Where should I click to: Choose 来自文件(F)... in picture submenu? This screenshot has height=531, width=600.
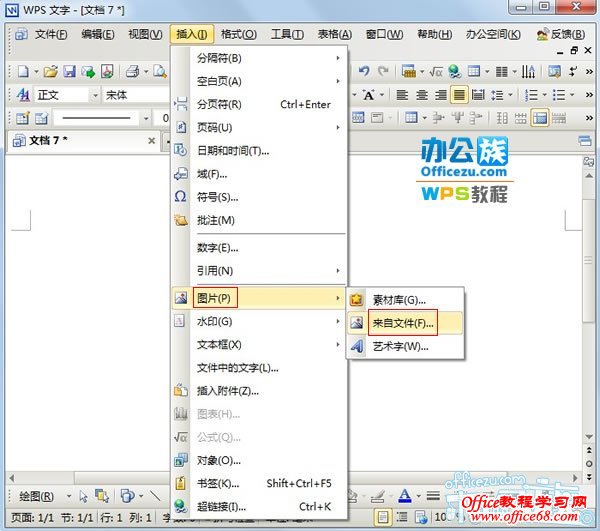tap(405, 323)
